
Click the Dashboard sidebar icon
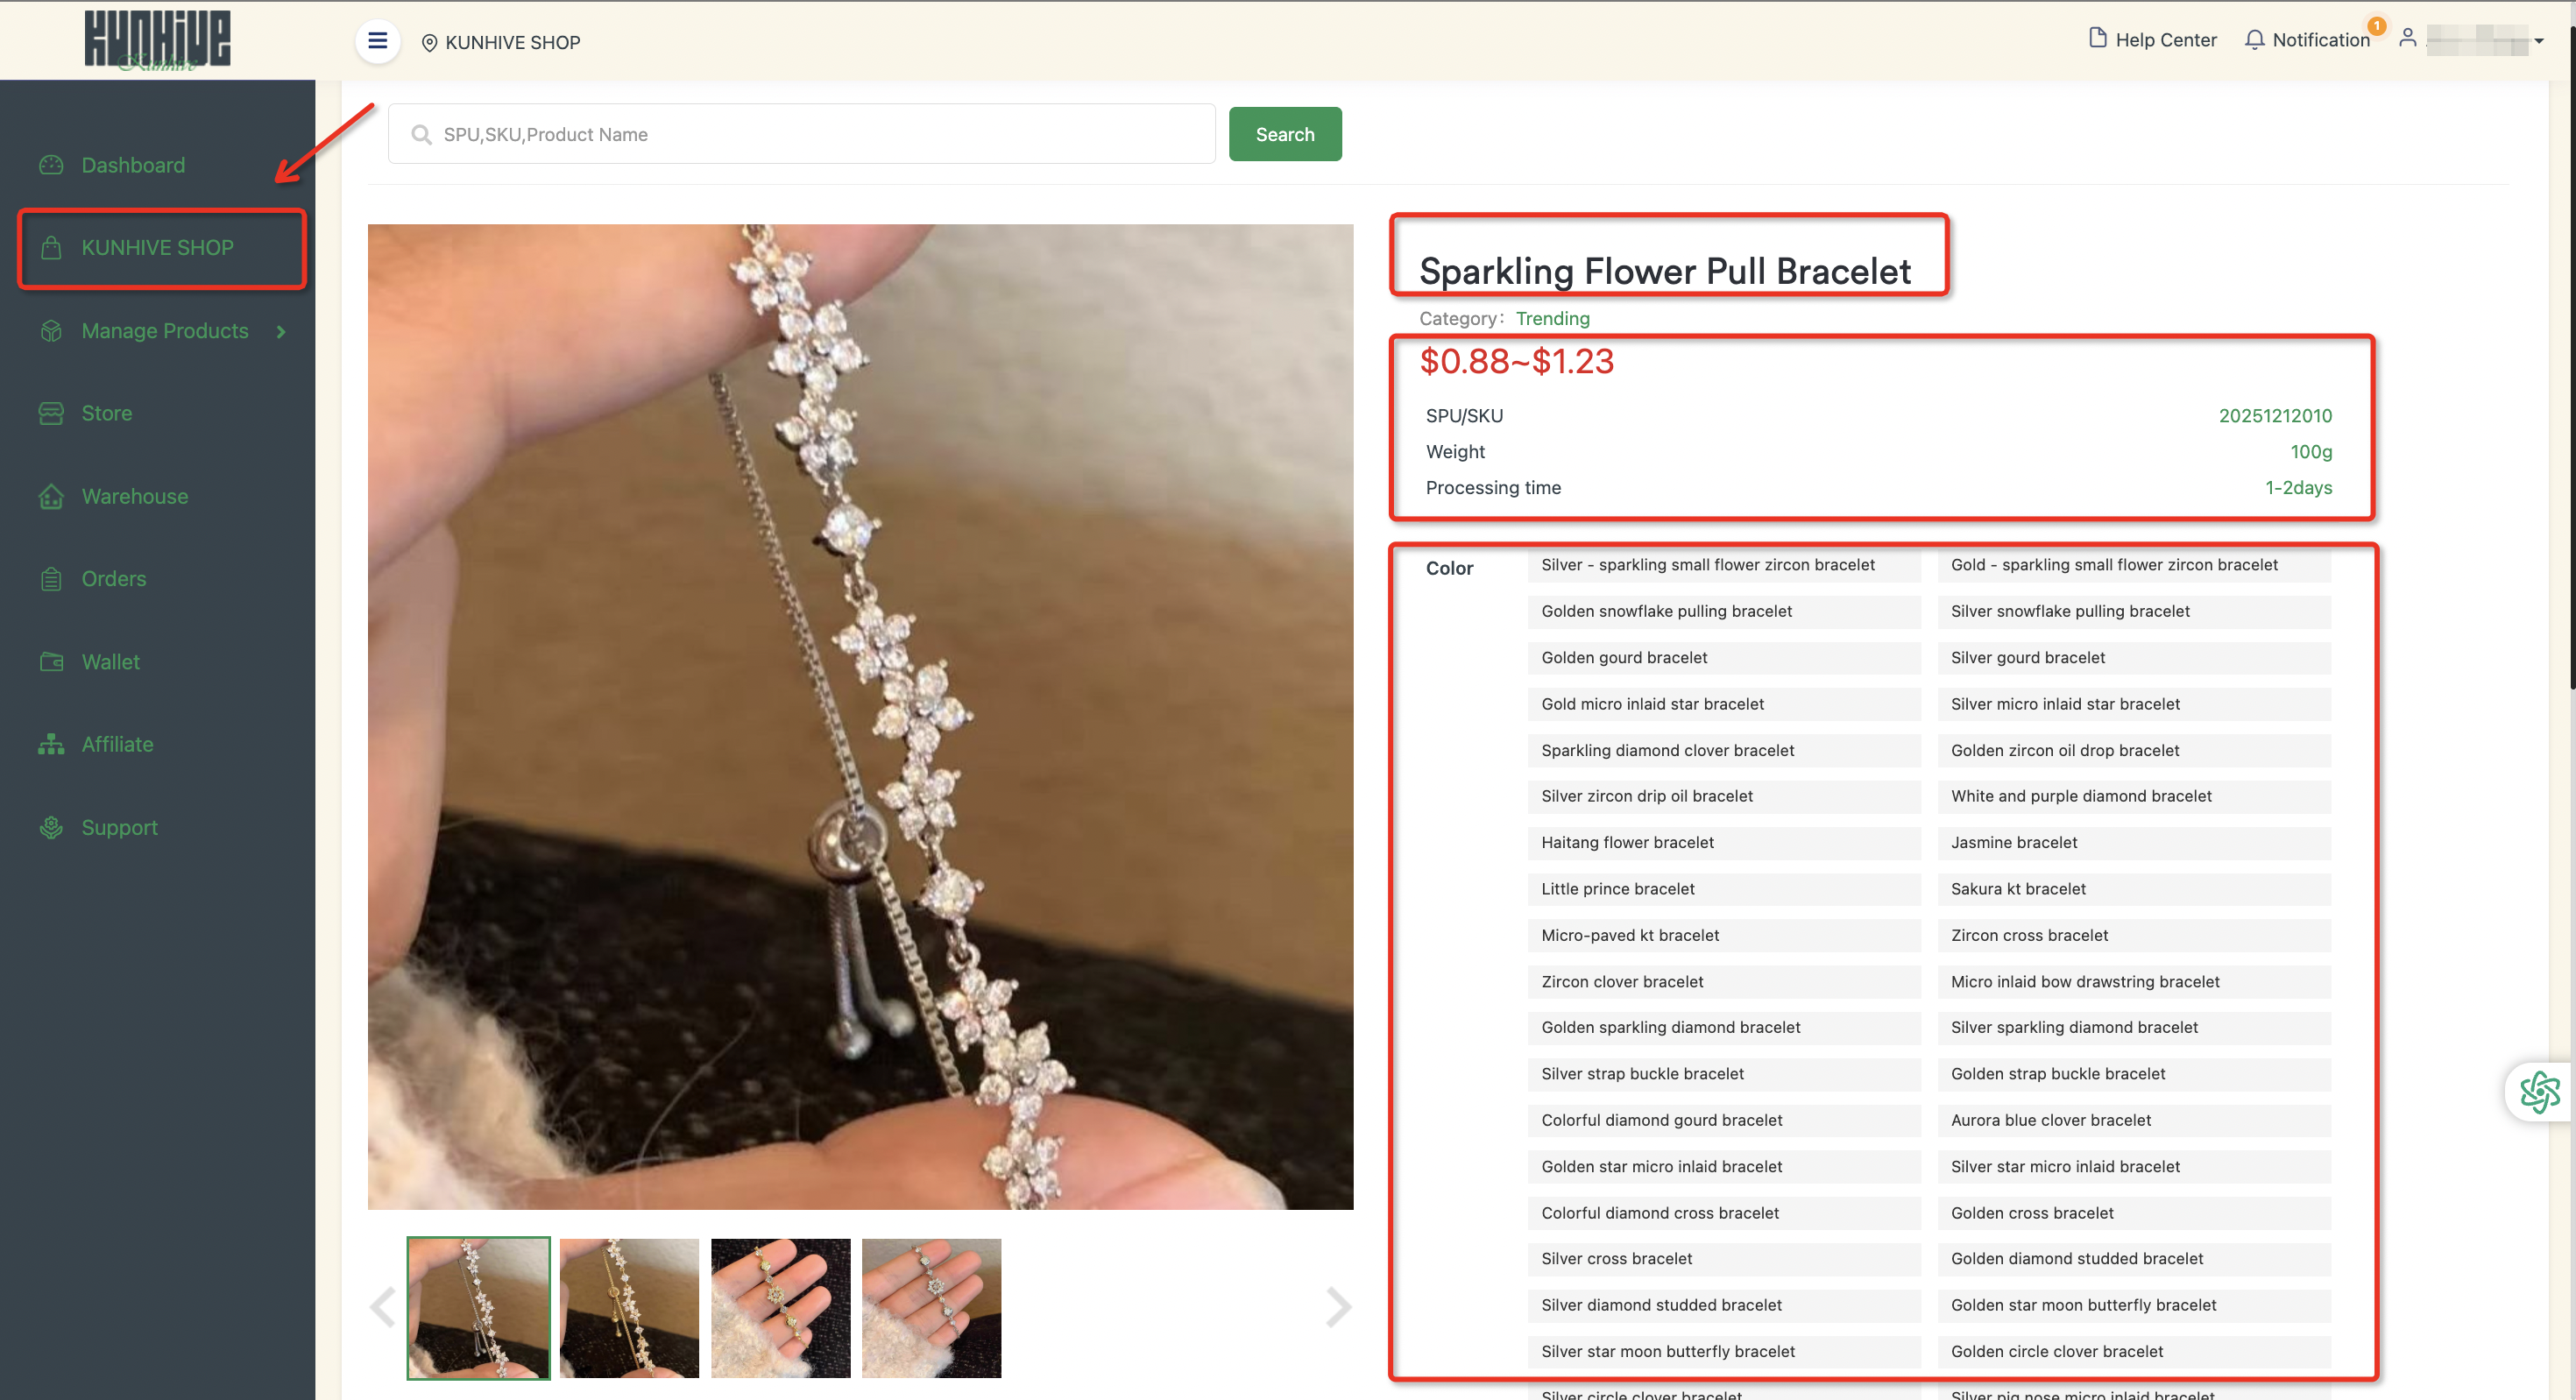click(51, 165)
